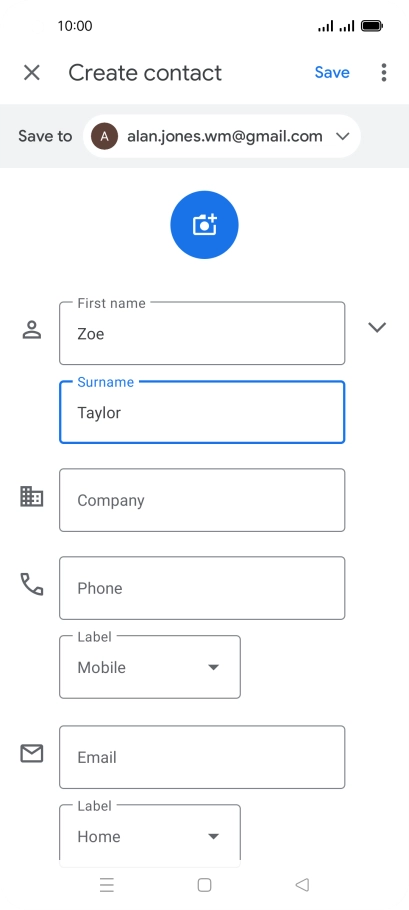409x910 pixels.
Task: Save the new contact
Action: 332,73
